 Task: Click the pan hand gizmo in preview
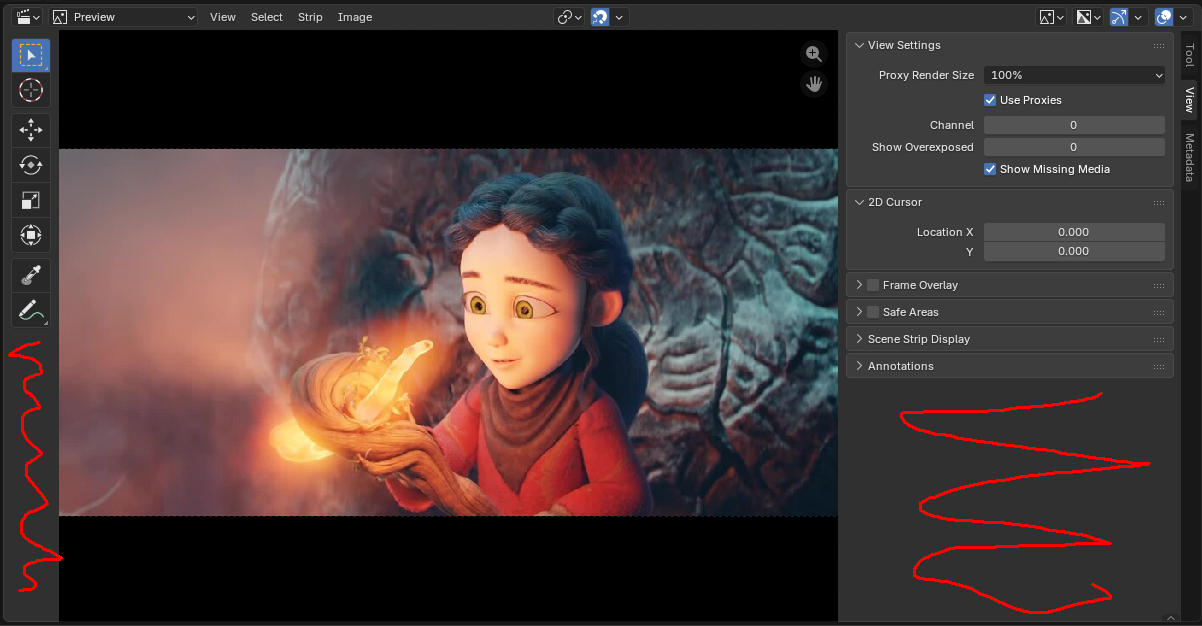[814, 84]
